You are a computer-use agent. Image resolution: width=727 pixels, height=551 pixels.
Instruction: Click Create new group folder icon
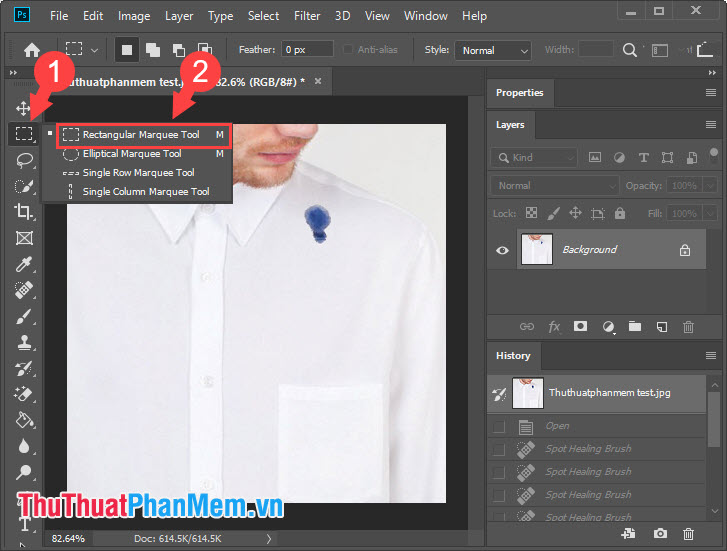pos(635,327)
